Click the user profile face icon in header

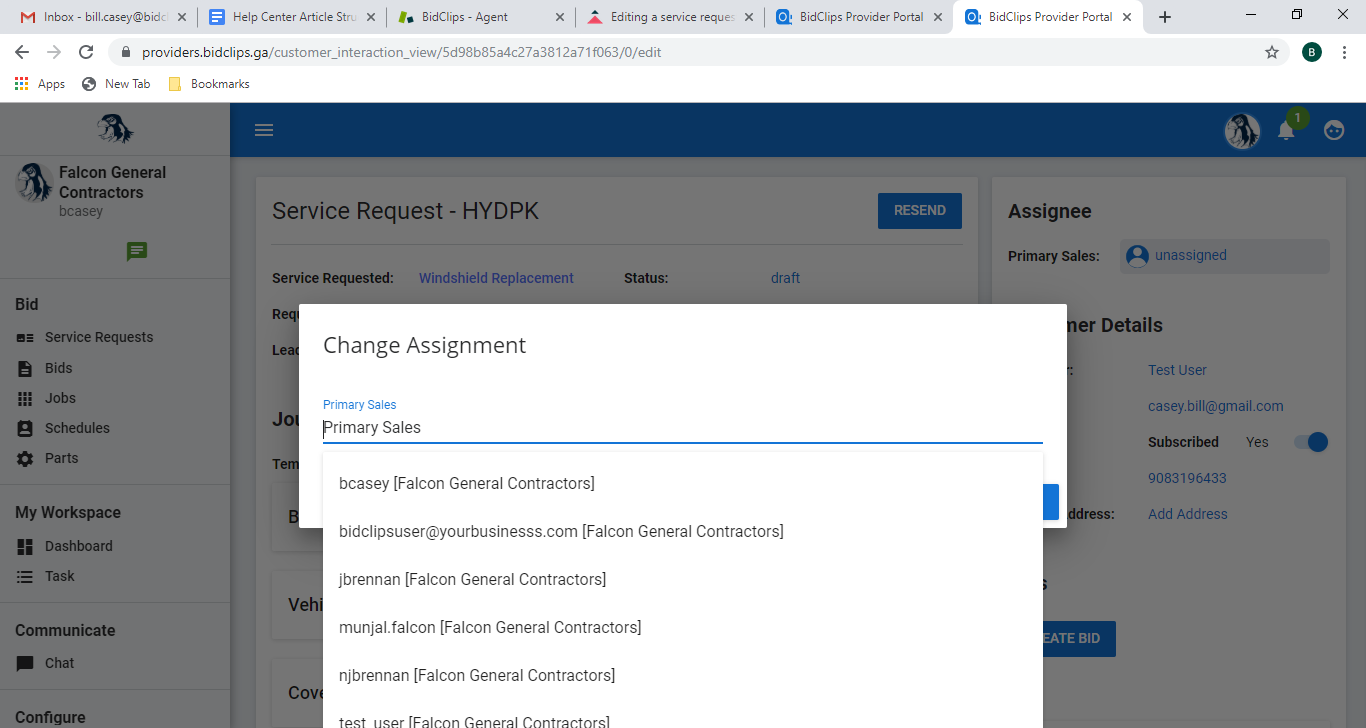pos(1334,130)
